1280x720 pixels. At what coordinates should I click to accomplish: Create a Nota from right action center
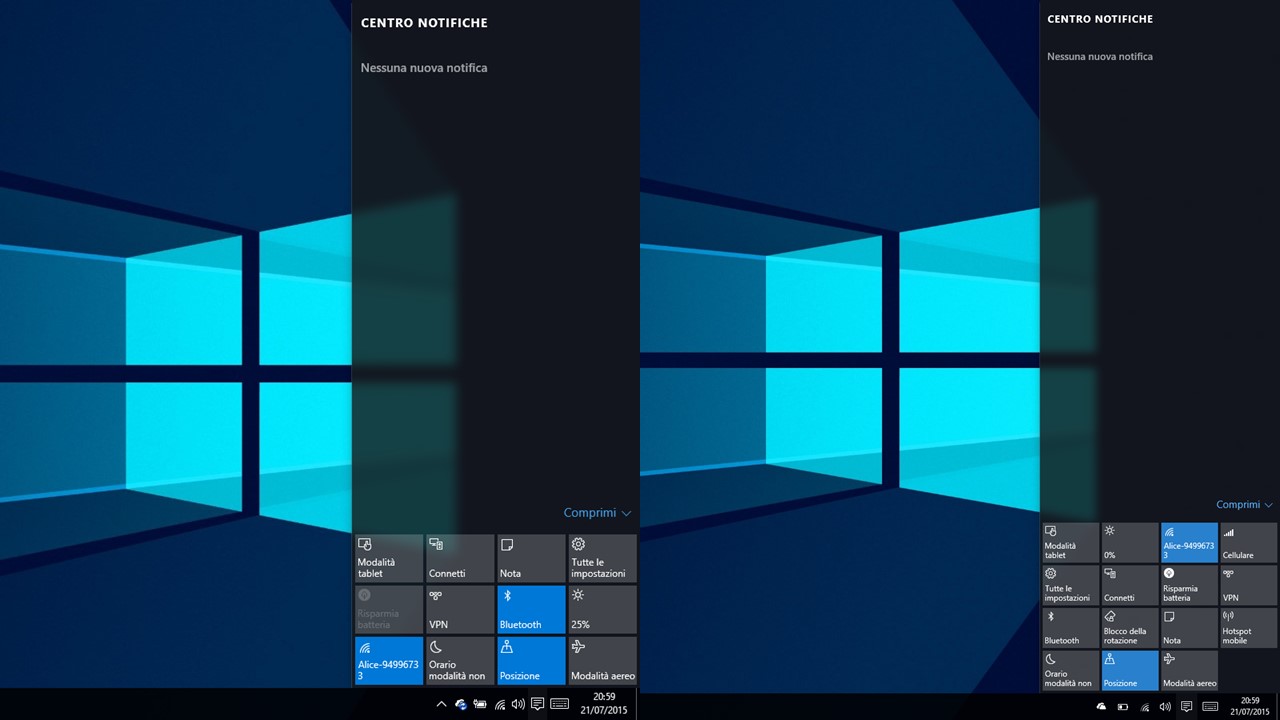click(x=1189, y=628)
